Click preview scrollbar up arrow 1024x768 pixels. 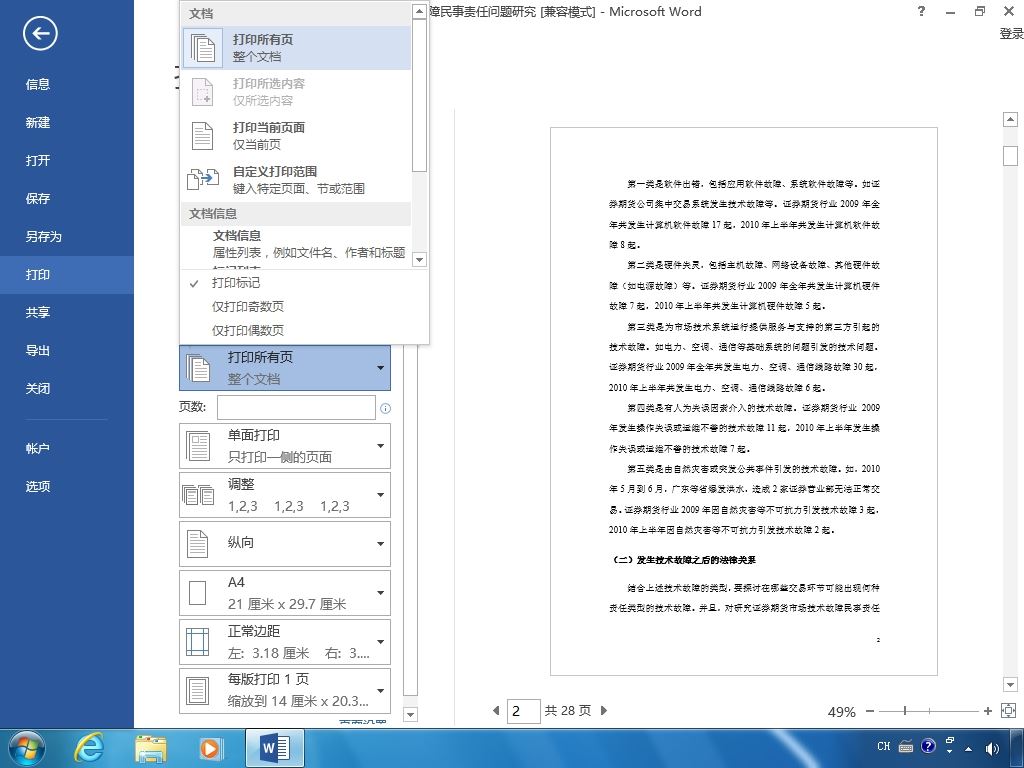pos(1010,119)
